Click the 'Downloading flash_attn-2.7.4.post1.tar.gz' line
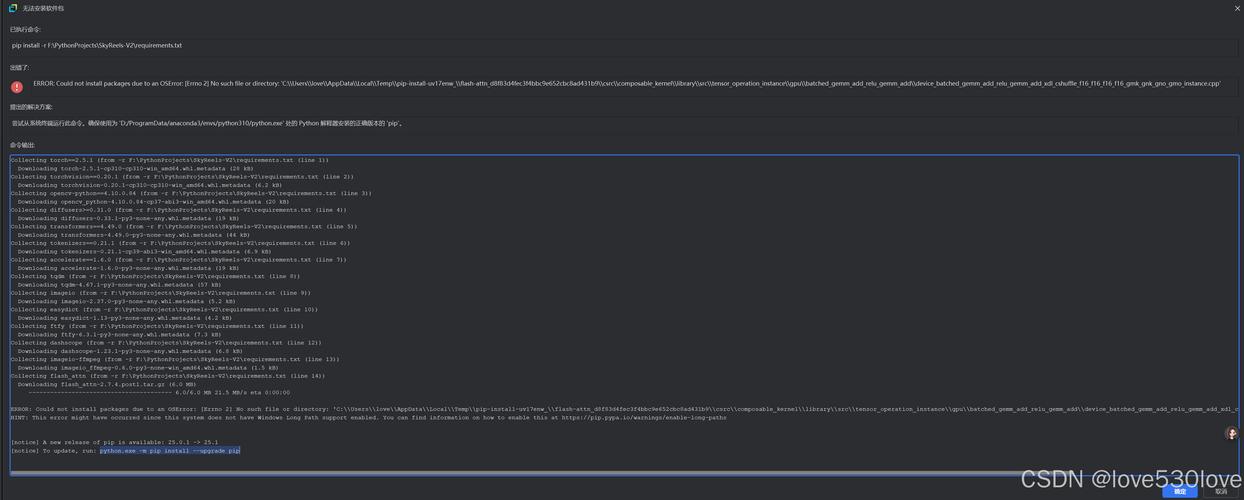The width and height of the screenshot is (1244, 500). [107, 384]
